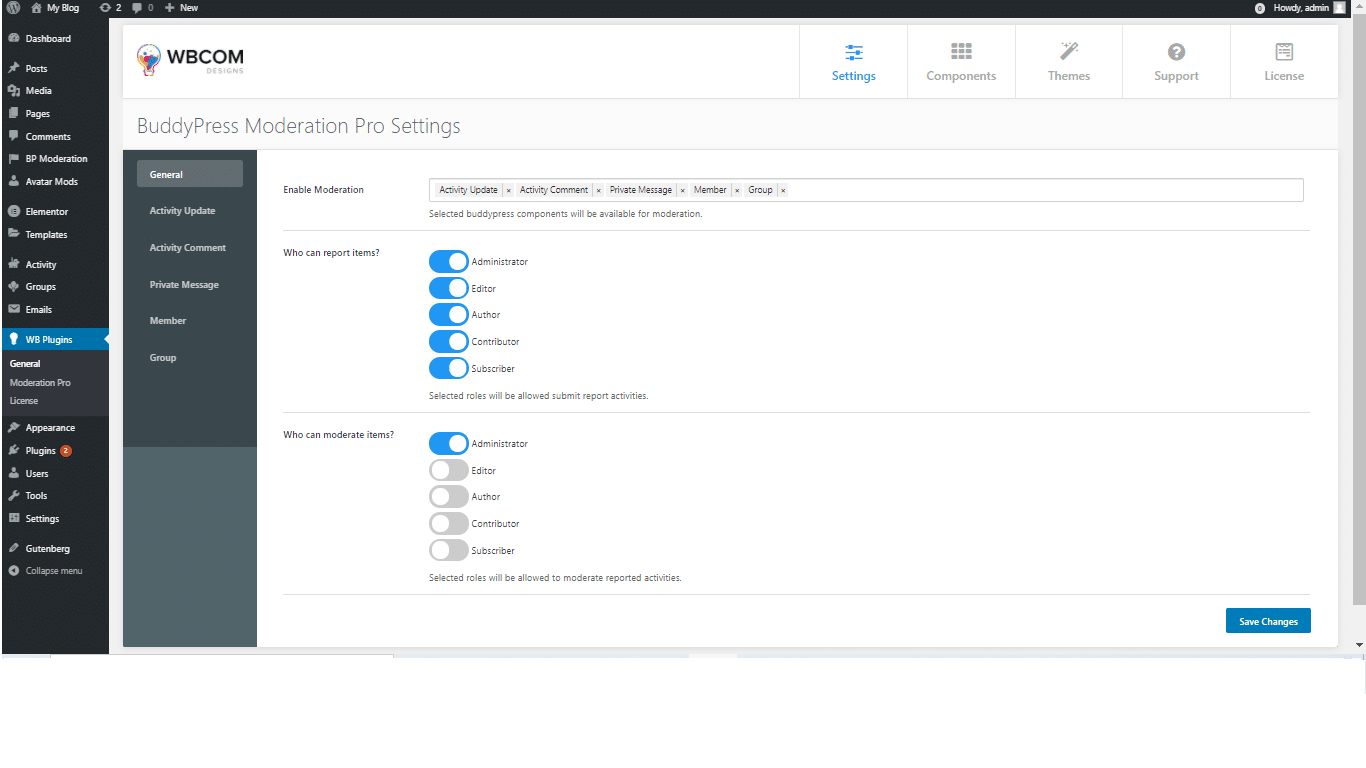Collapse the admin sidebar menu
The image size is (1366, 768).
click(x=46, y=571)
